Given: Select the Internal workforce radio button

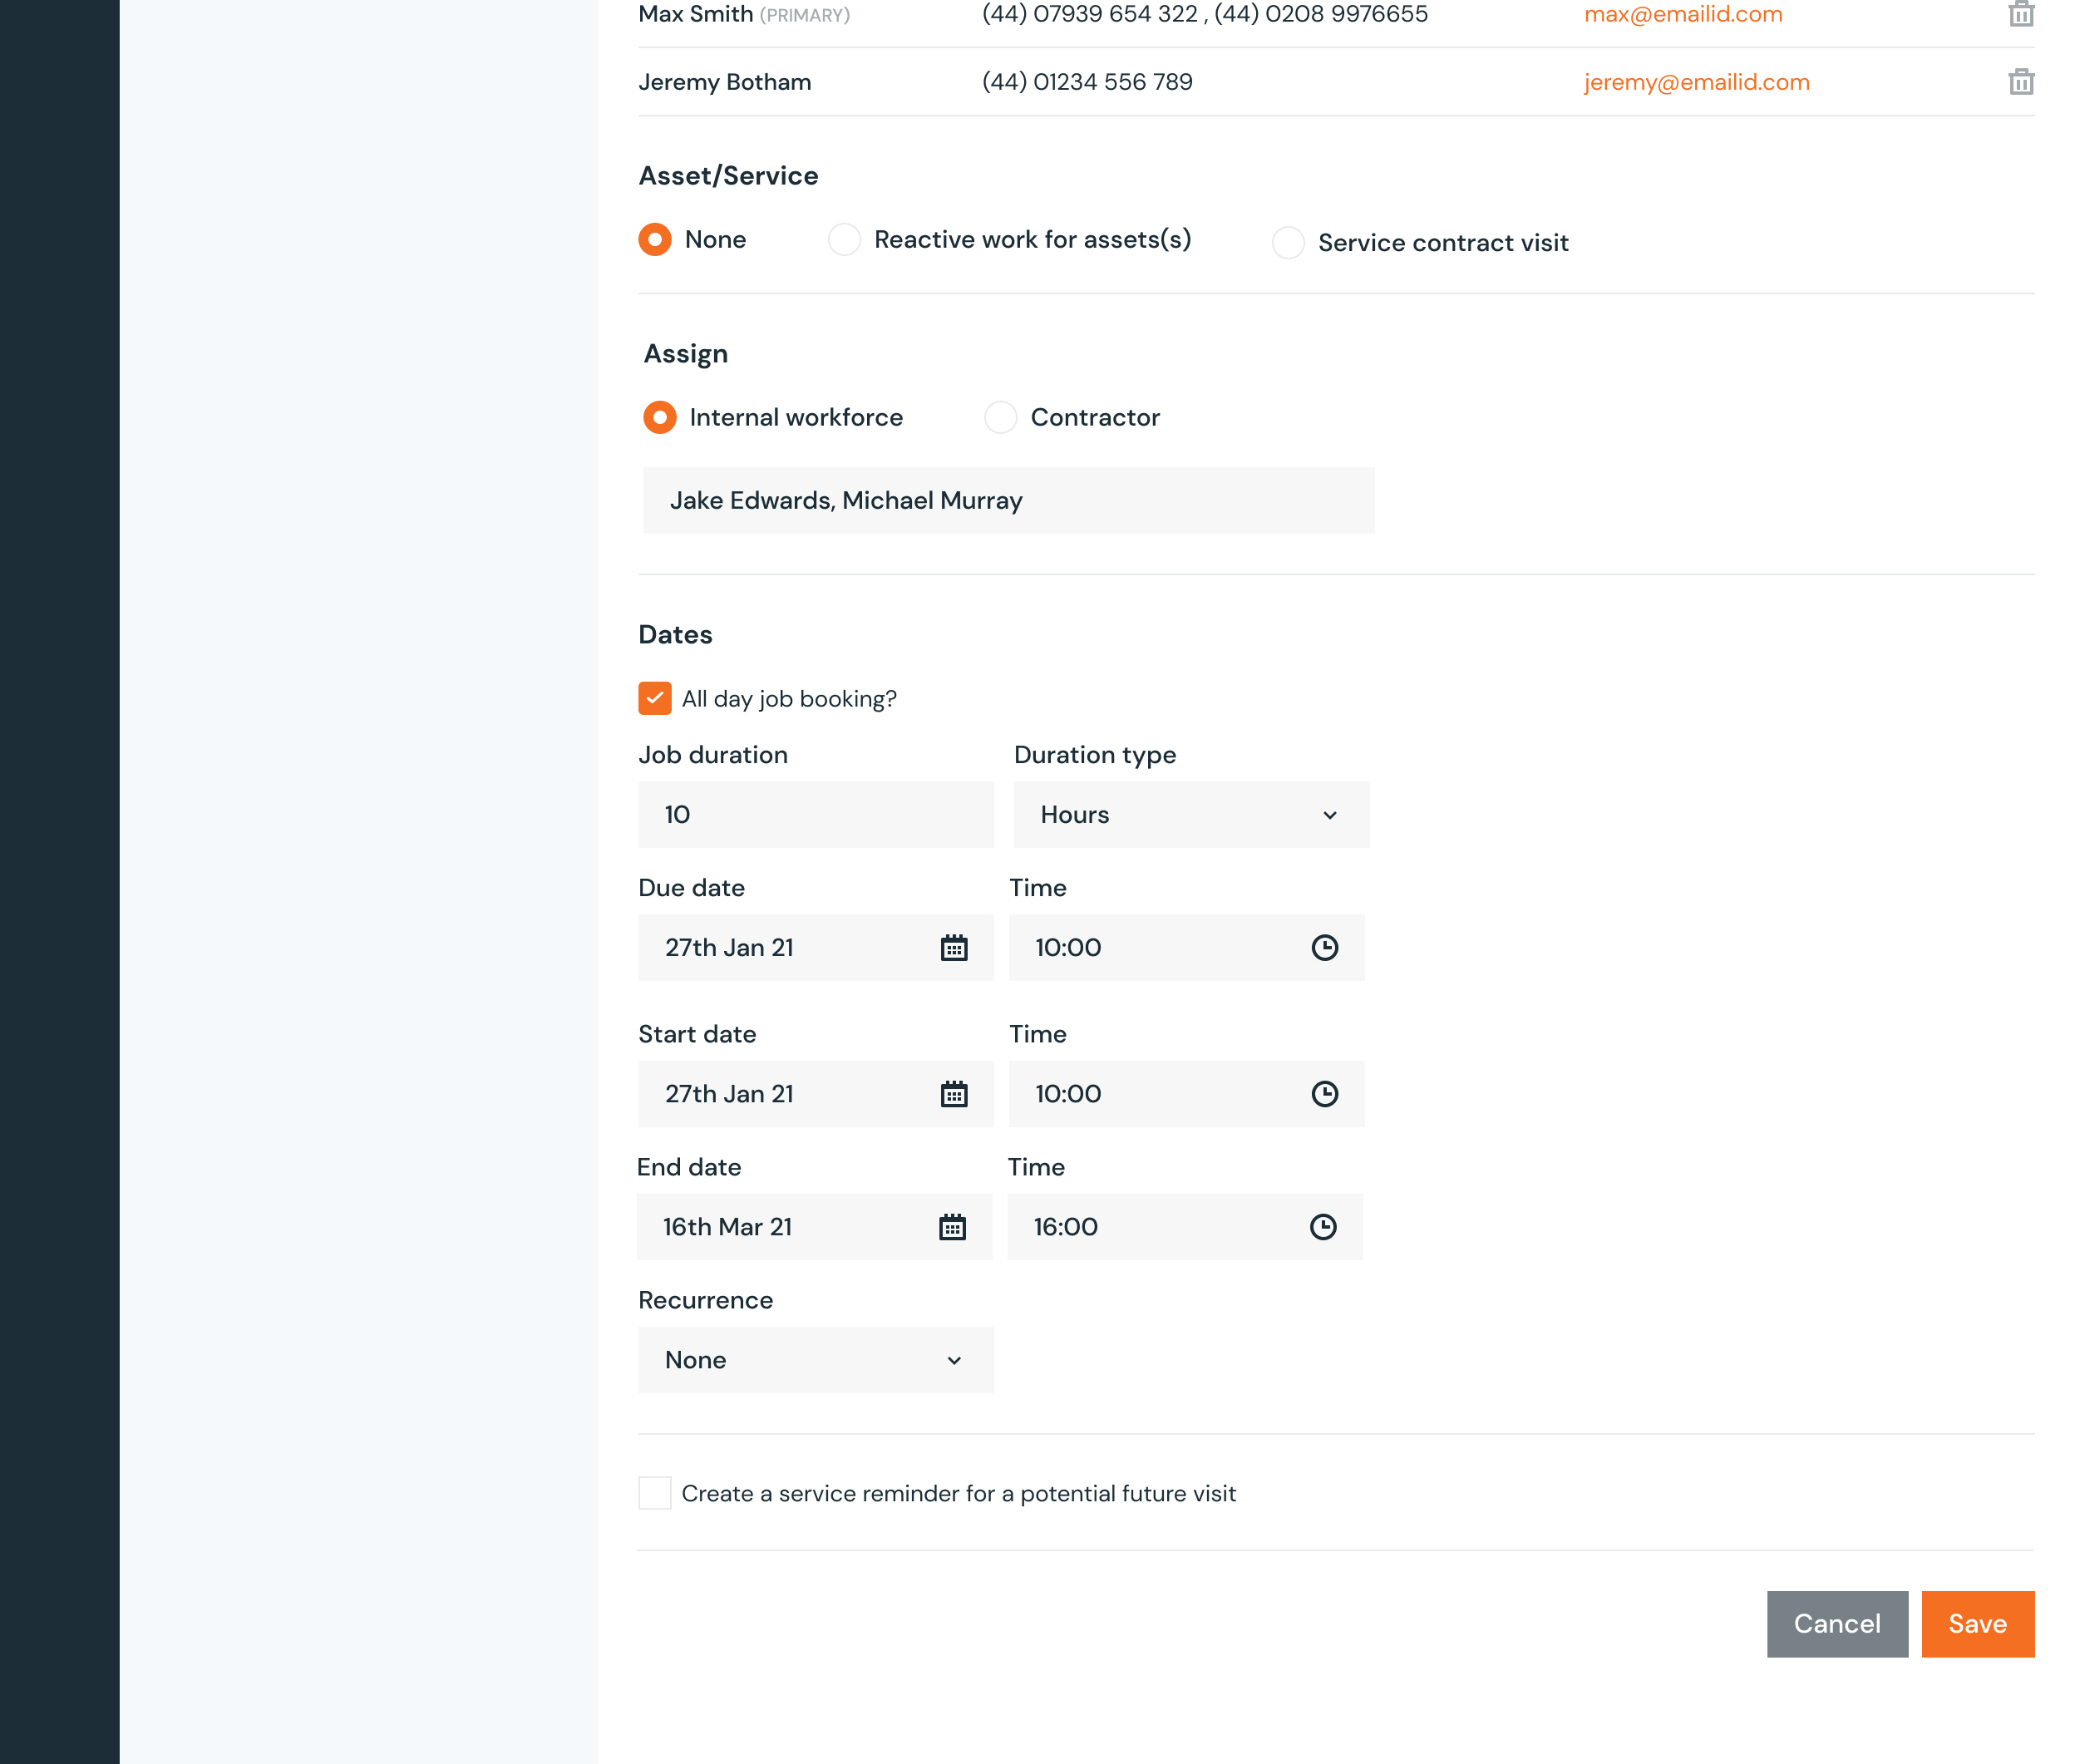Looking at the screenshot, I should [662, 416].
